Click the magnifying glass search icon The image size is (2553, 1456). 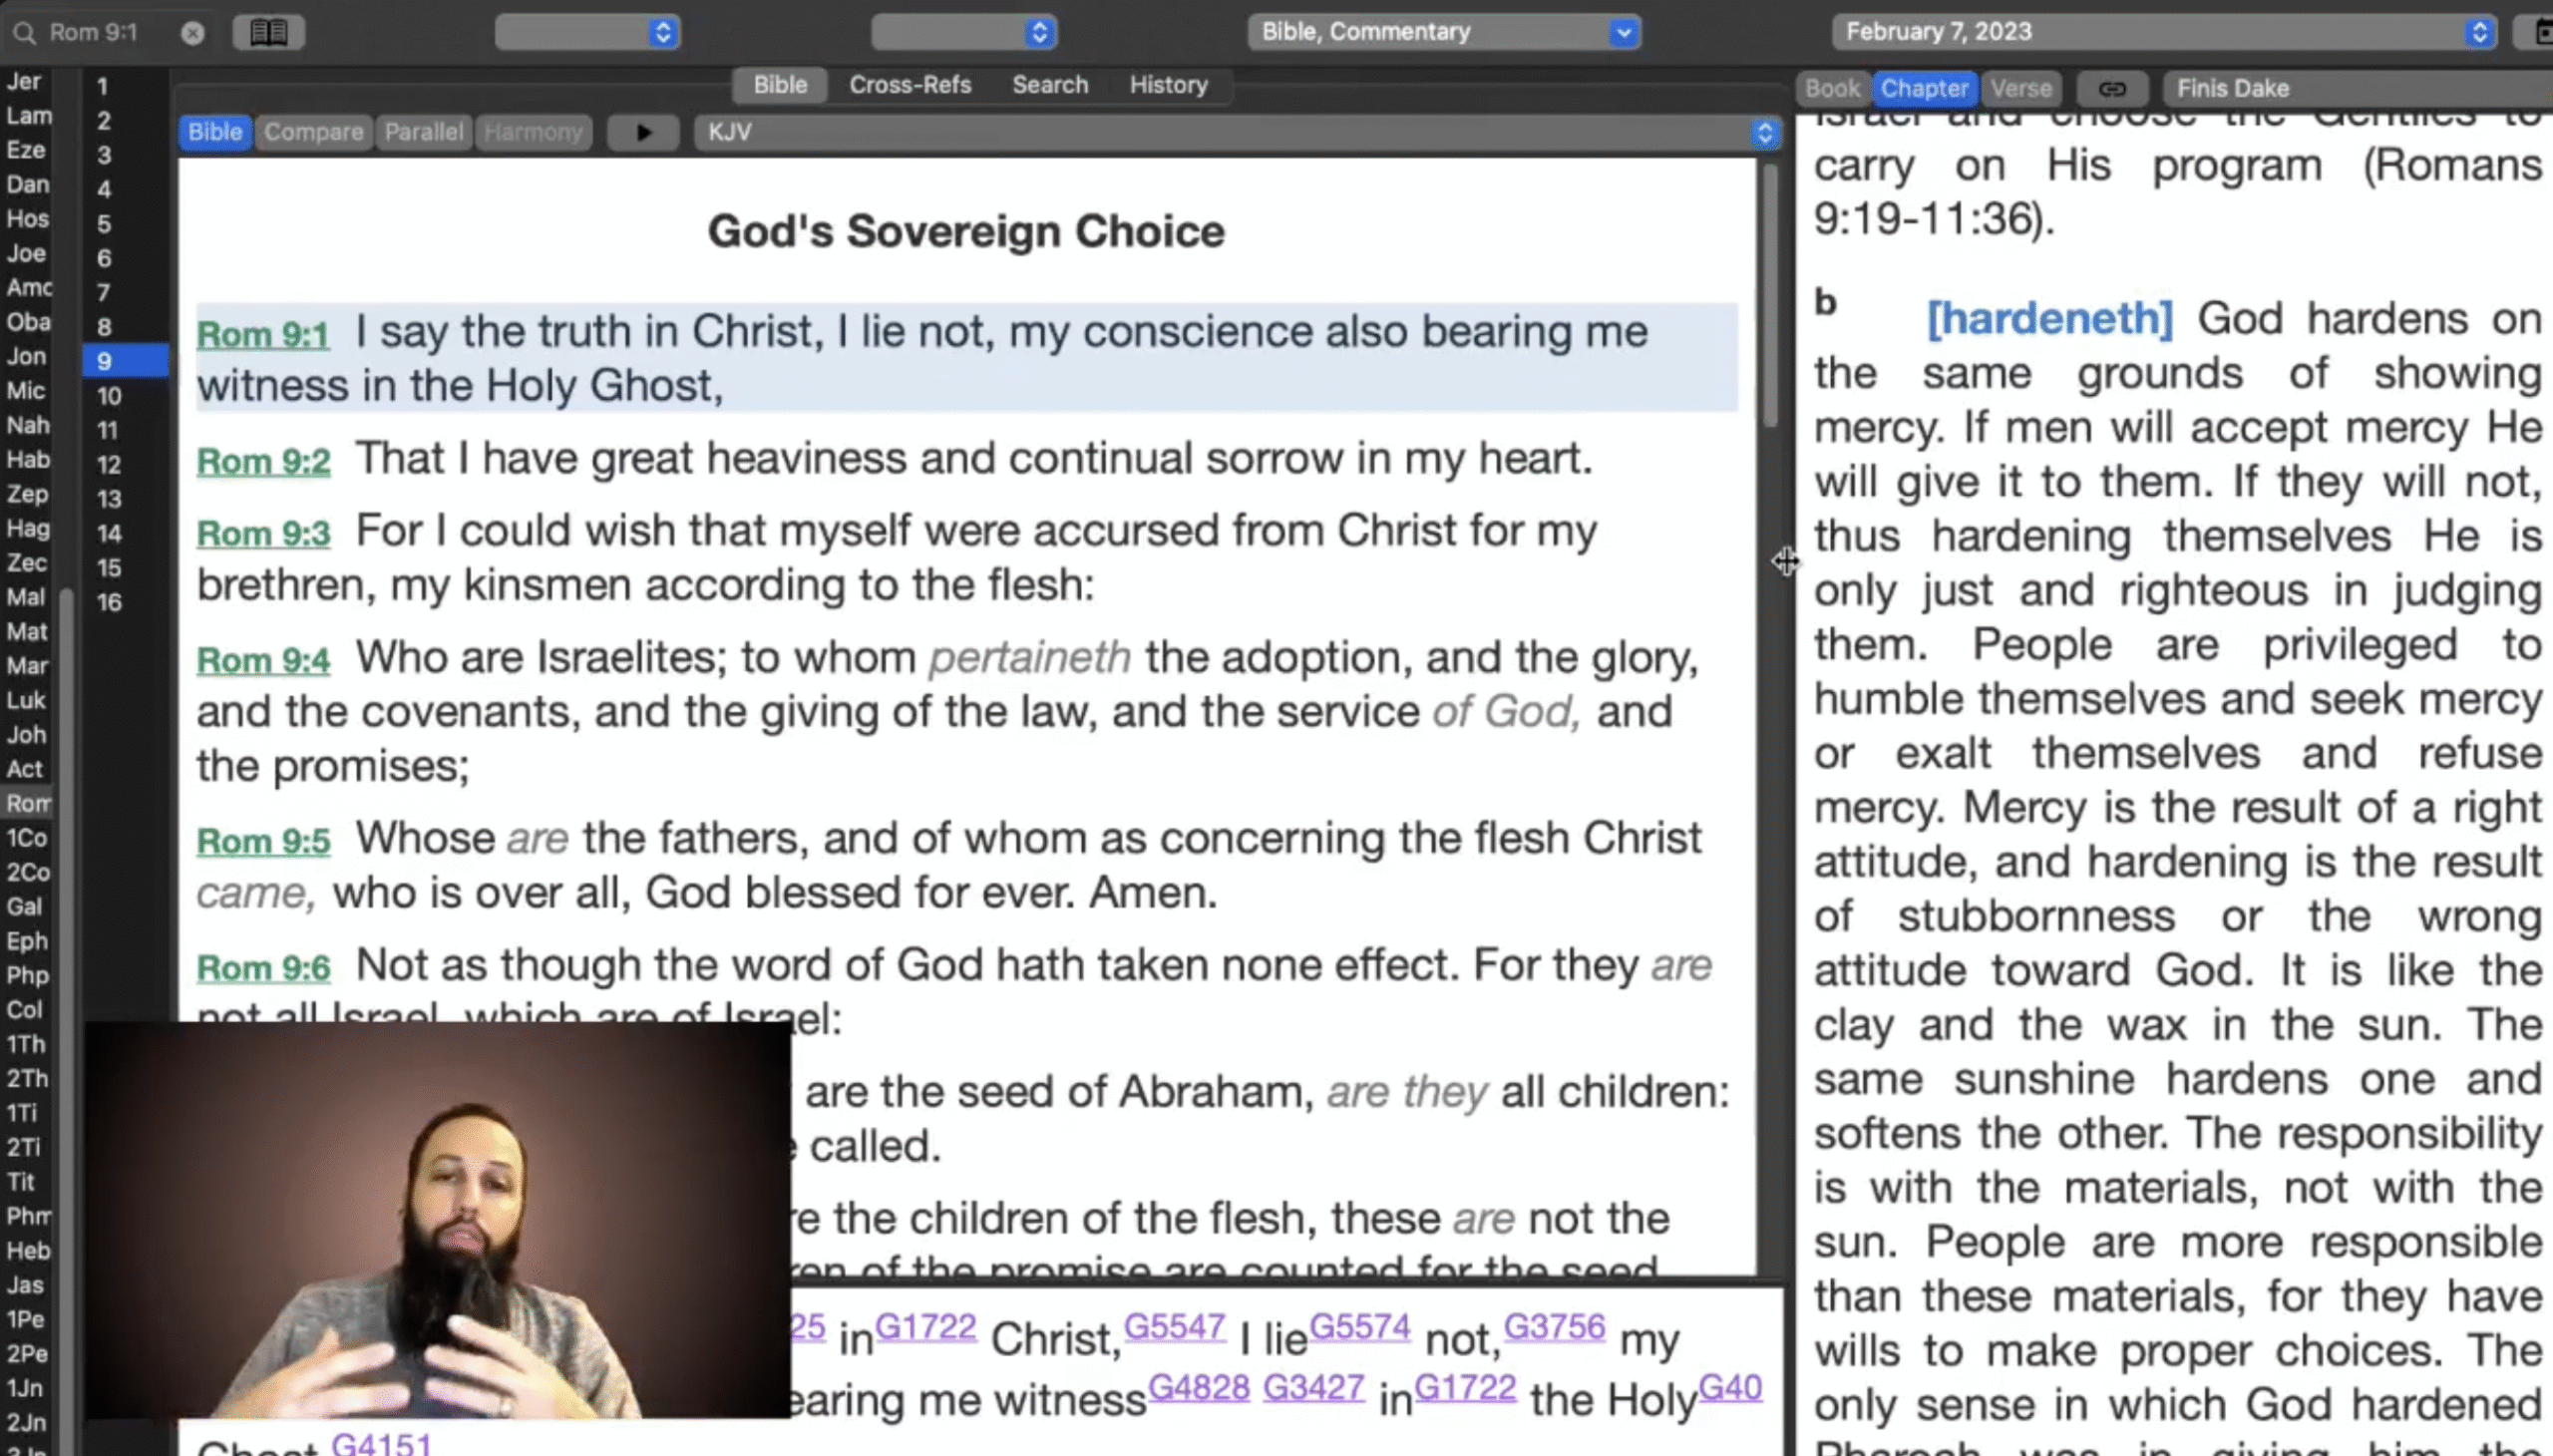(25, 33)
